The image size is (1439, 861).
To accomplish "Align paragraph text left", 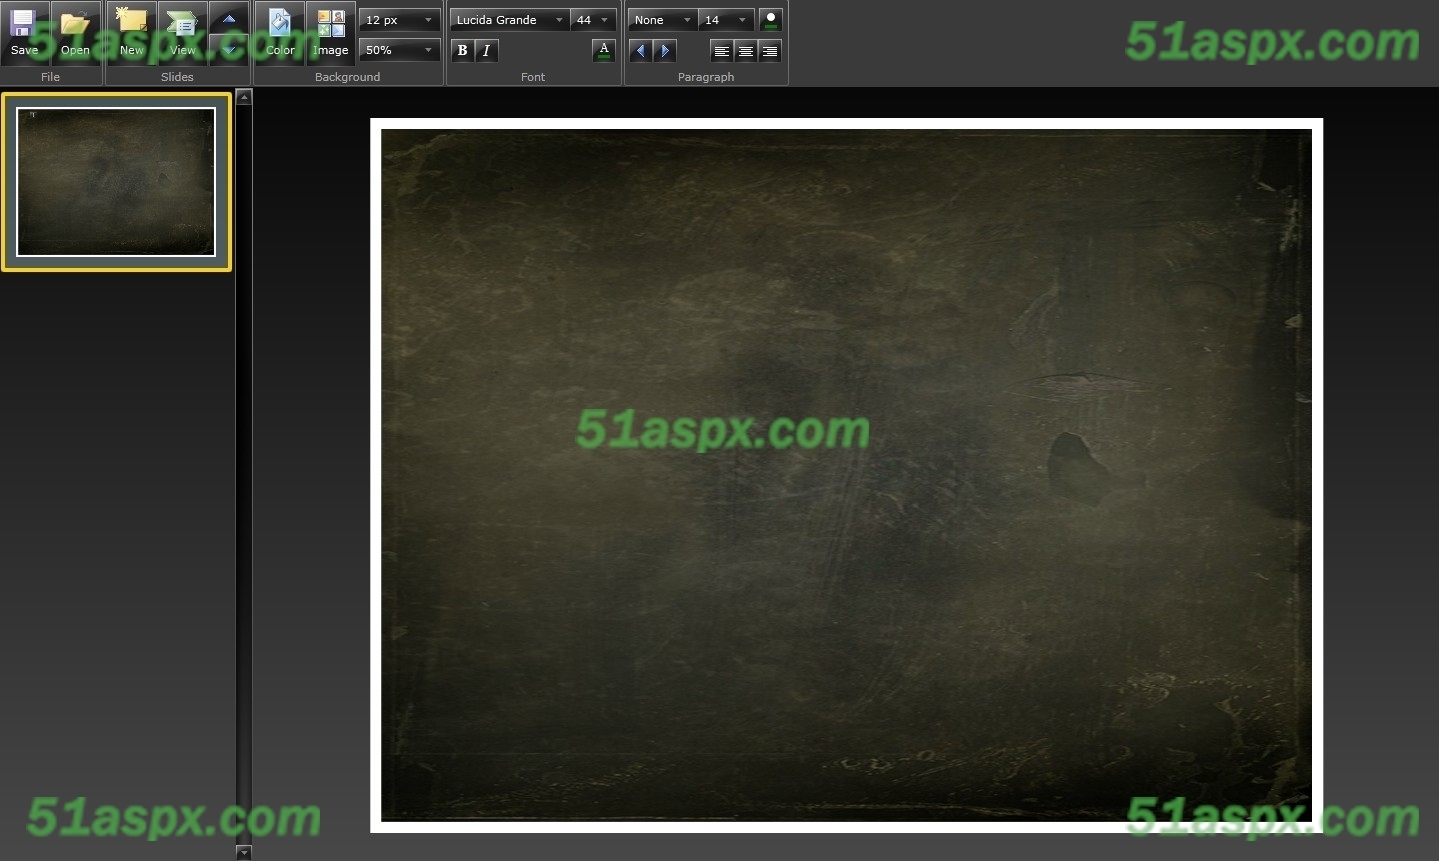I will point(721,50).
